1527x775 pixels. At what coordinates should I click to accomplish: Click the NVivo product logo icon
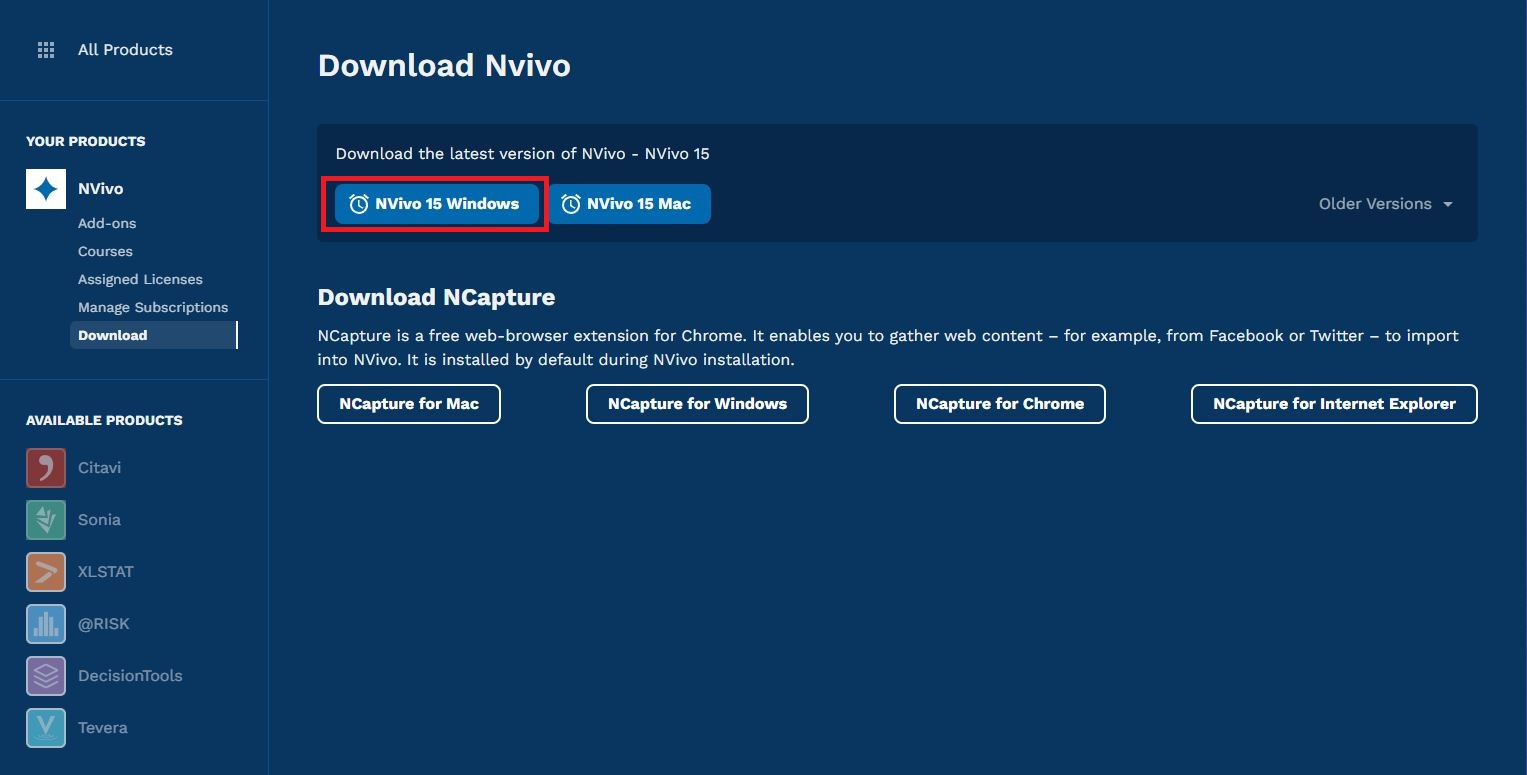[46, 189]
